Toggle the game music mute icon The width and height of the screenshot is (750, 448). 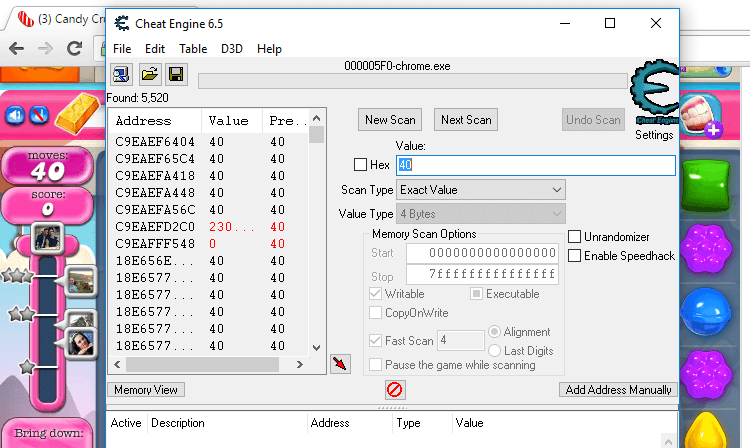(39, 115)
